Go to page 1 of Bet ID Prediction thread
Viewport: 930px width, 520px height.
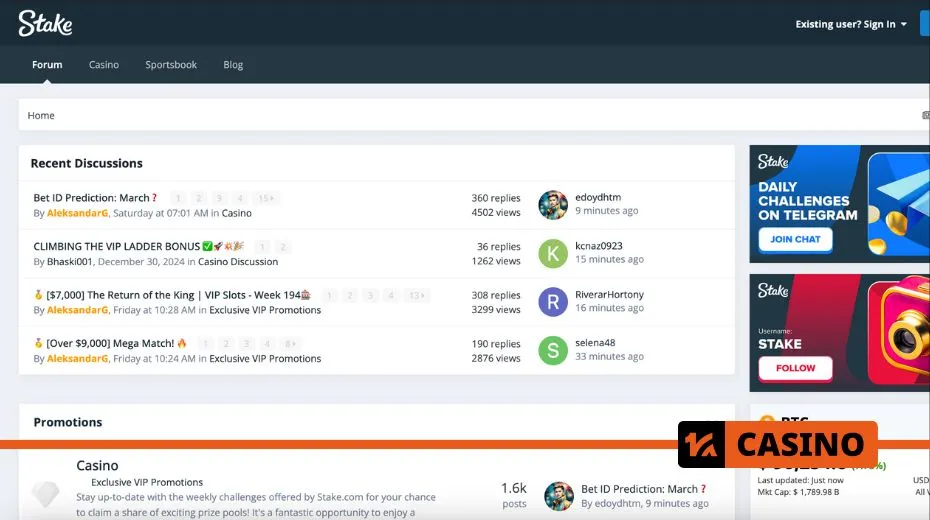(x=178, y=198)
